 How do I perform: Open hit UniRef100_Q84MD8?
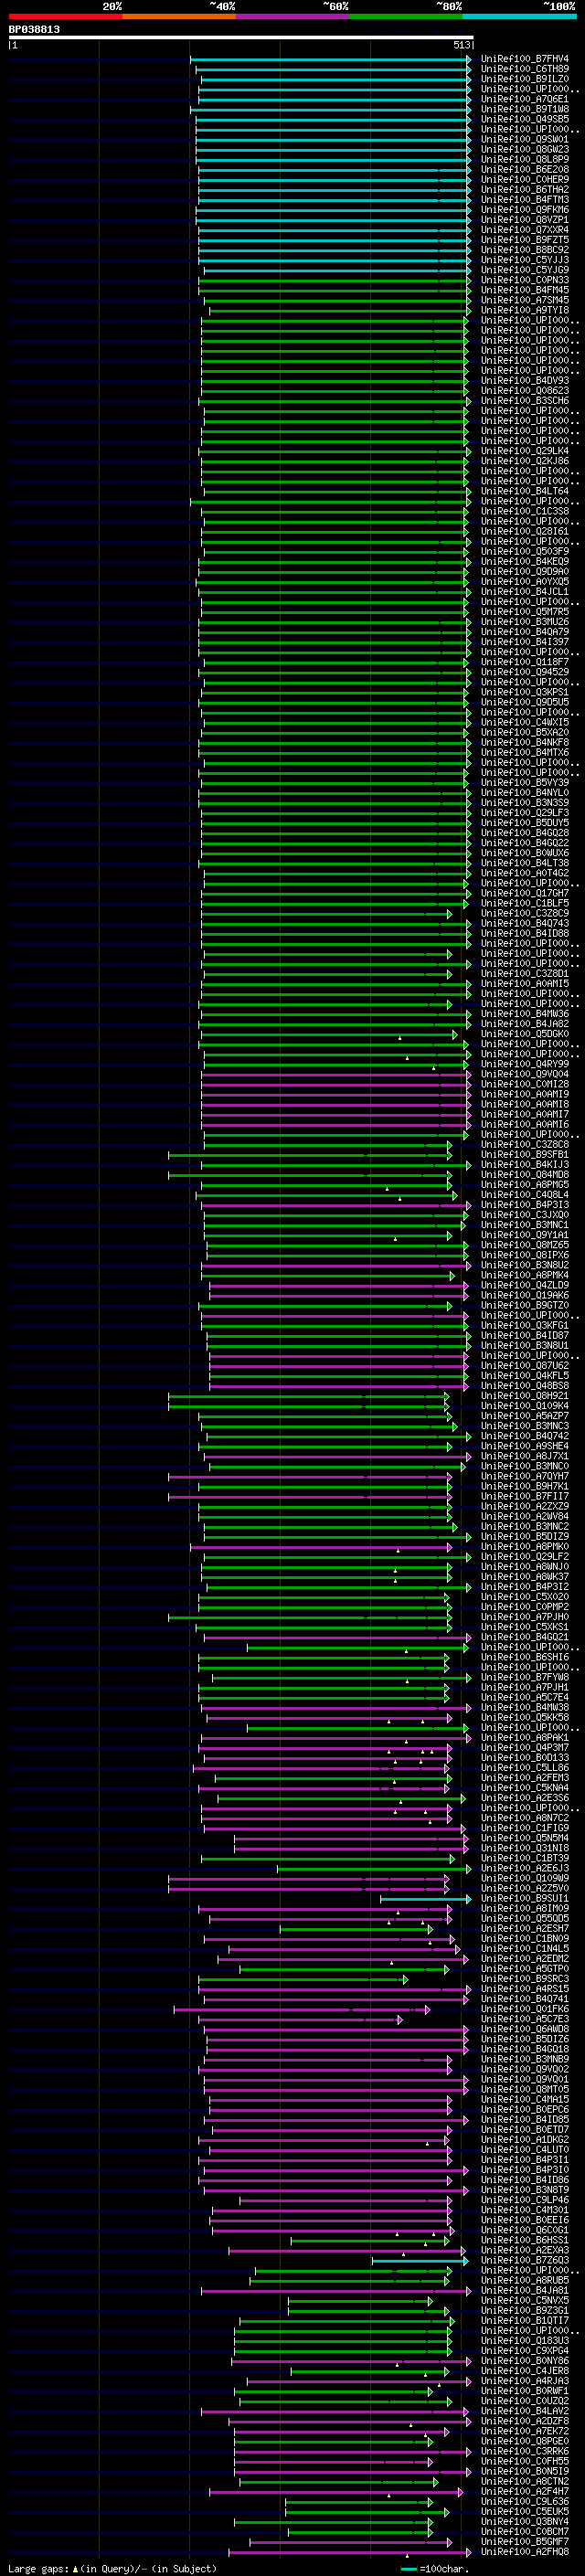pos(525,1175)
